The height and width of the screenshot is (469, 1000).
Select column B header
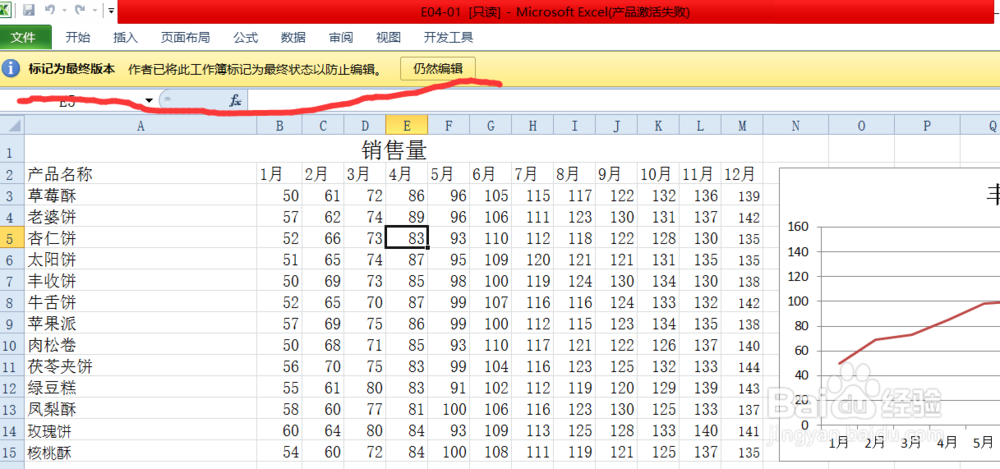[279, 126]
